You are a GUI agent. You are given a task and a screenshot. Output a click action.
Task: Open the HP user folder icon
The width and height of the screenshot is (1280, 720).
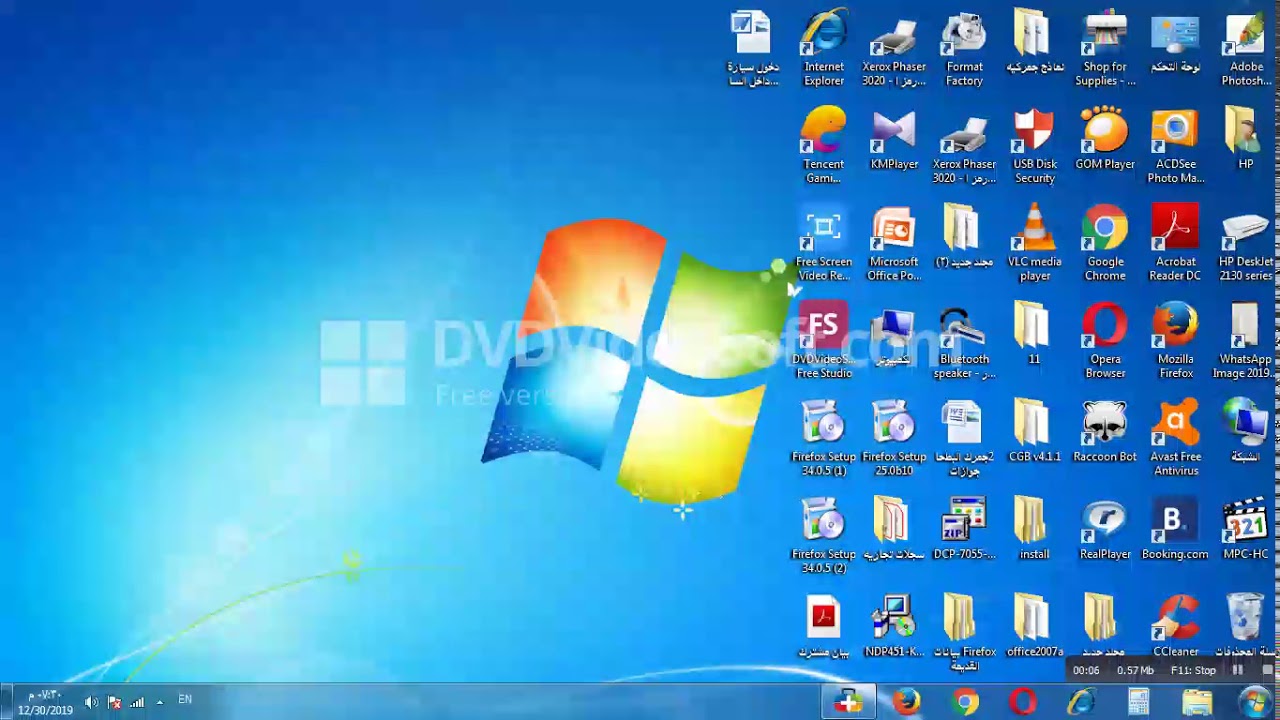pyautogui.click(x=1245, y=140)
